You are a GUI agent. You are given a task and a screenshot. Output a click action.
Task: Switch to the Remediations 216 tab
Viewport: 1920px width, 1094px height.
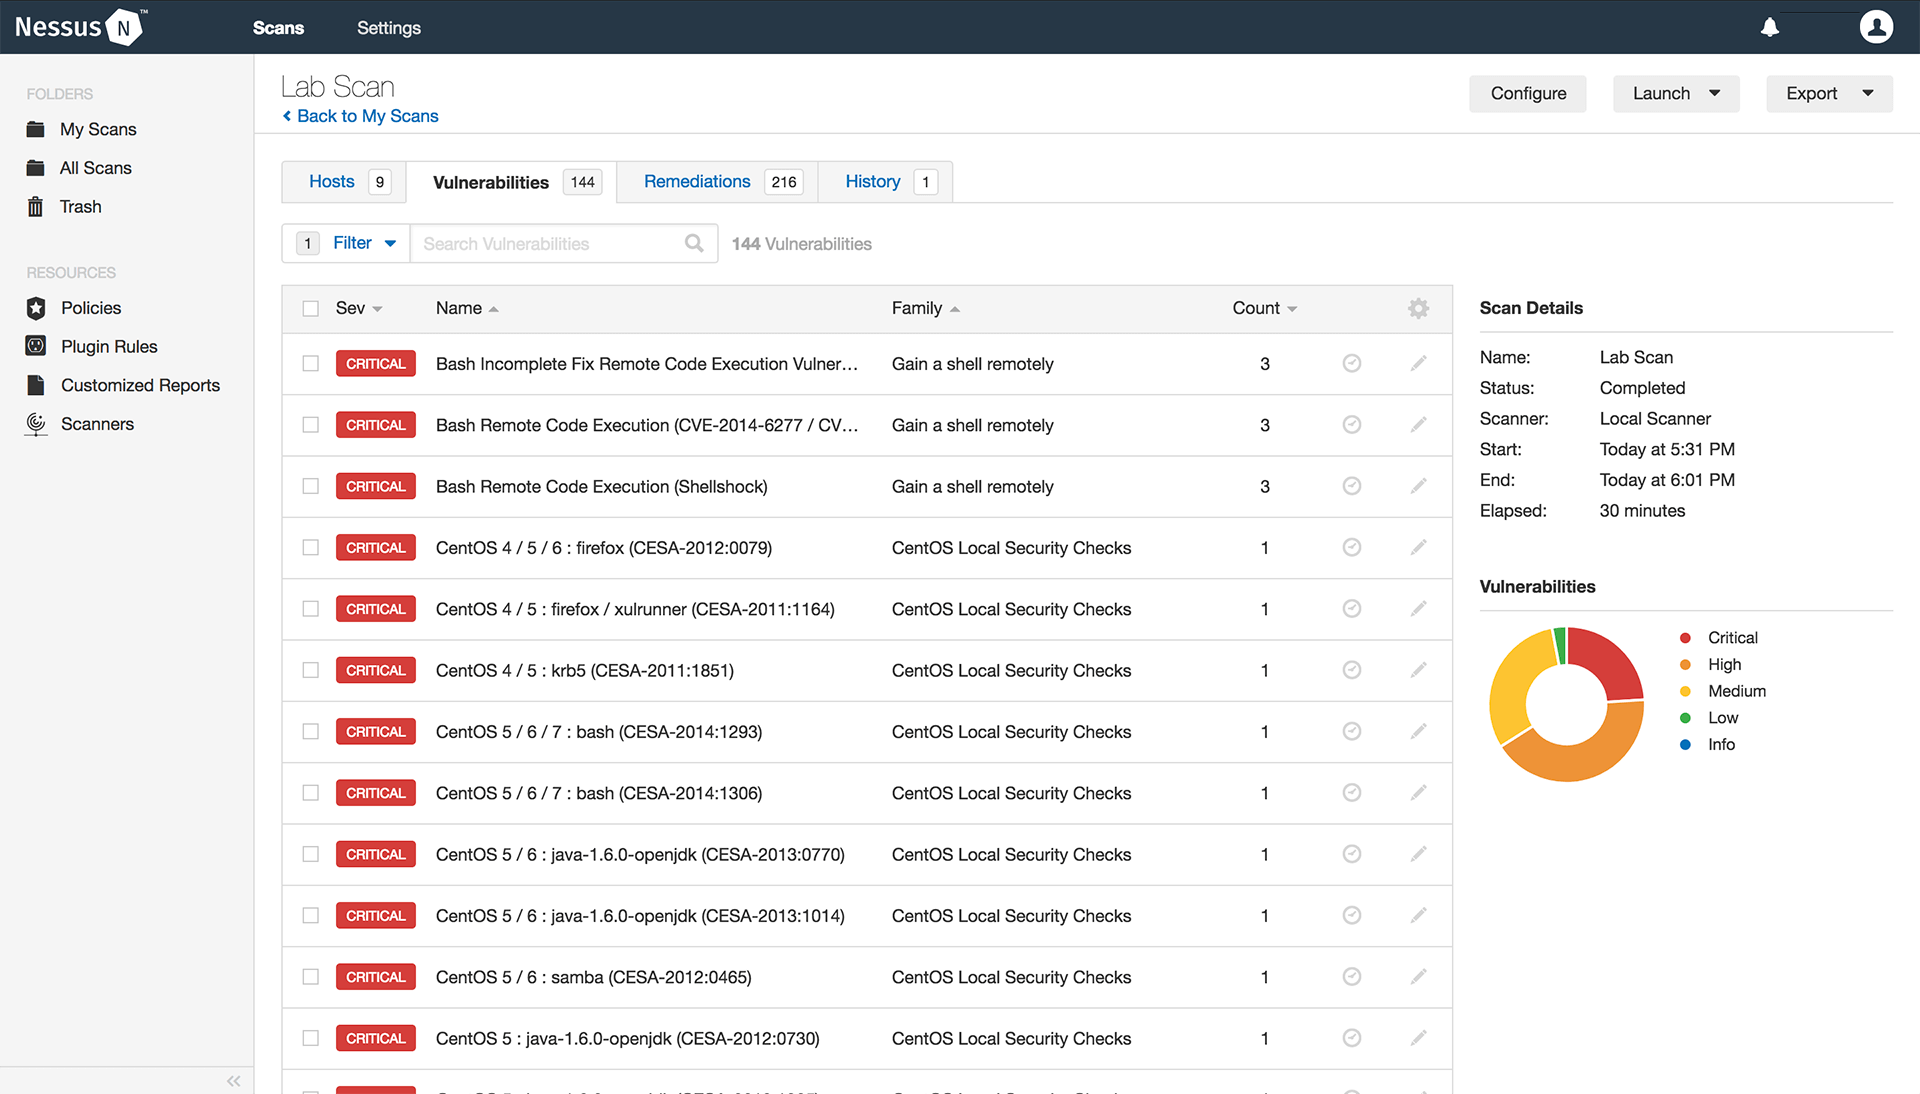pos(719,181)
